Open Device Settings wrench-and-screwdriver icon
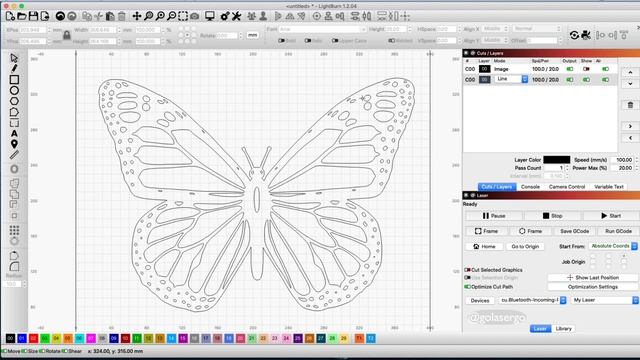 (236, 16)
